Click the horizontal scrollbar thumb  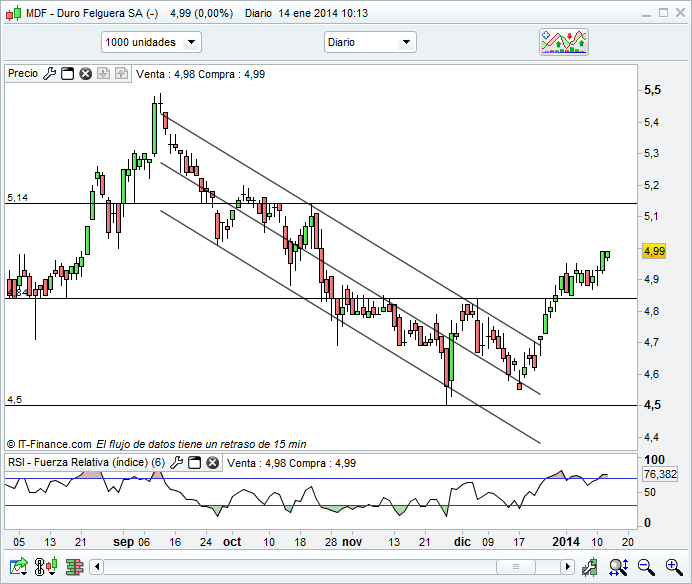[515, 566]
